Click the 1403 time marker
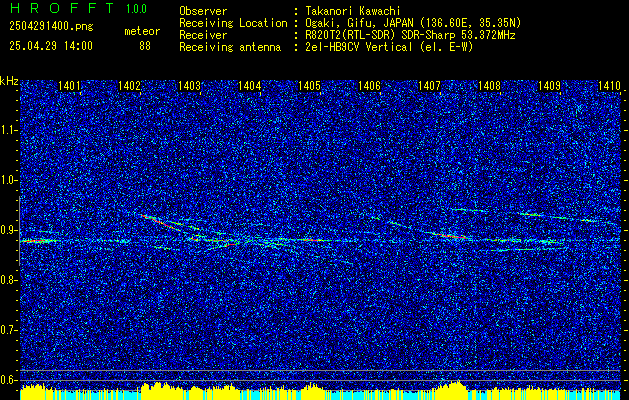 coord(189,85)
